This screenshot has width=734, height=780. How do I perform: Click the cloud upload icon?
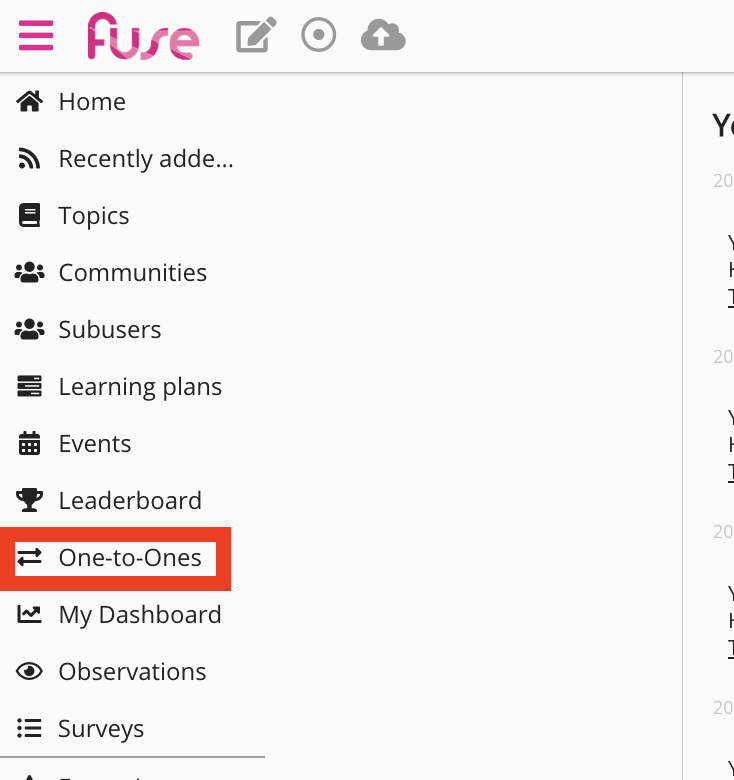pos(383,36)
